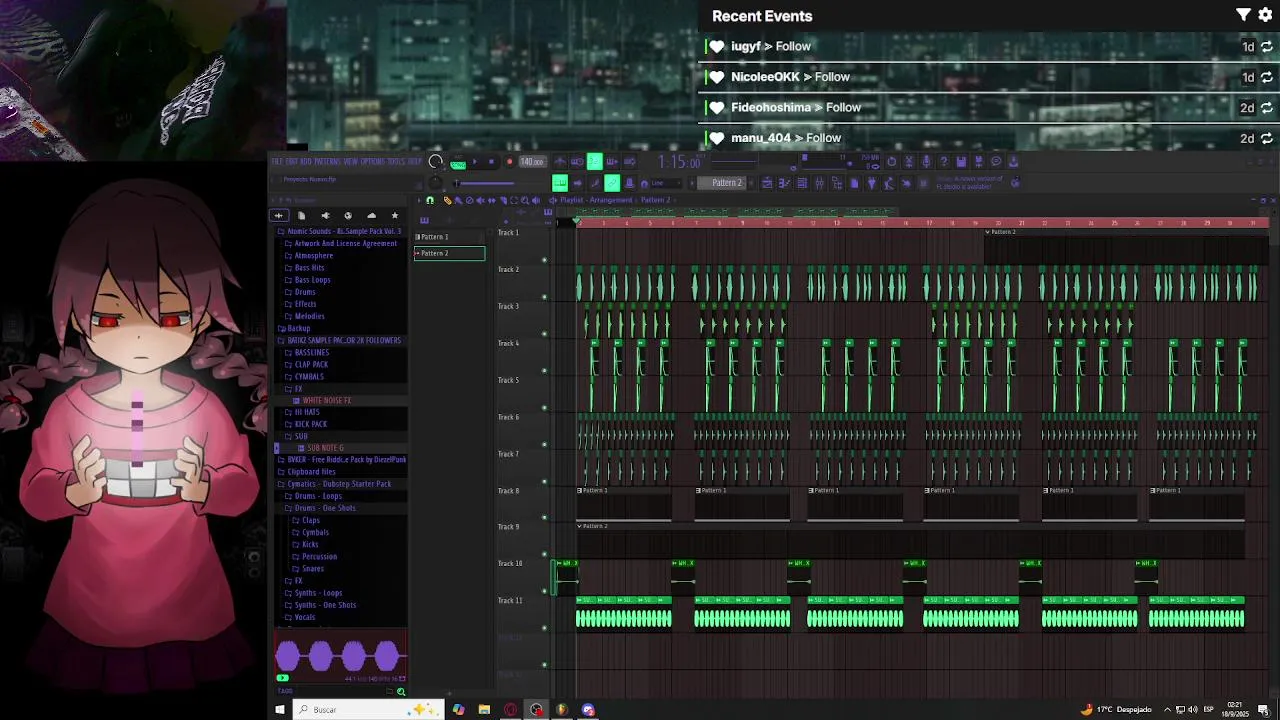Open the plugin picker plug icon
The image size is (1280, 720).
click(872, 183)
